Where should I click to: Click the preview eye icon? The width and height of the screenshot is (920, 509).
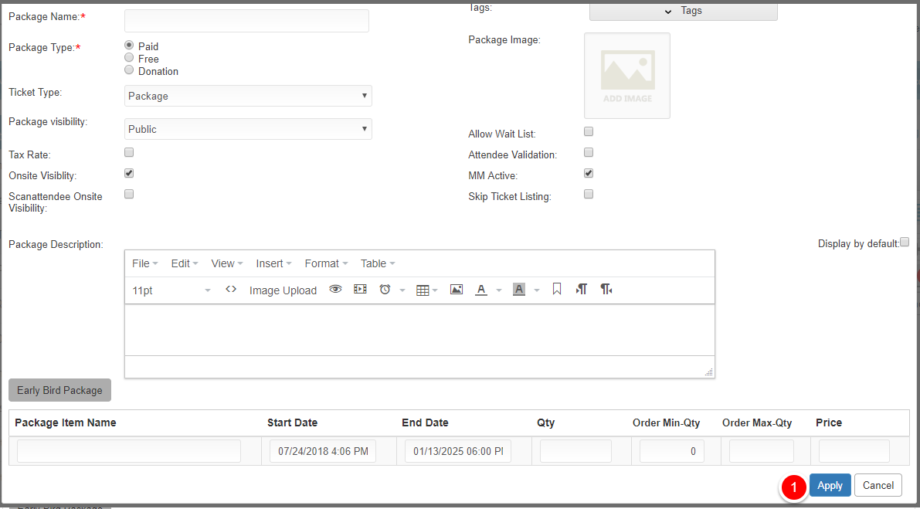[335, 289]
